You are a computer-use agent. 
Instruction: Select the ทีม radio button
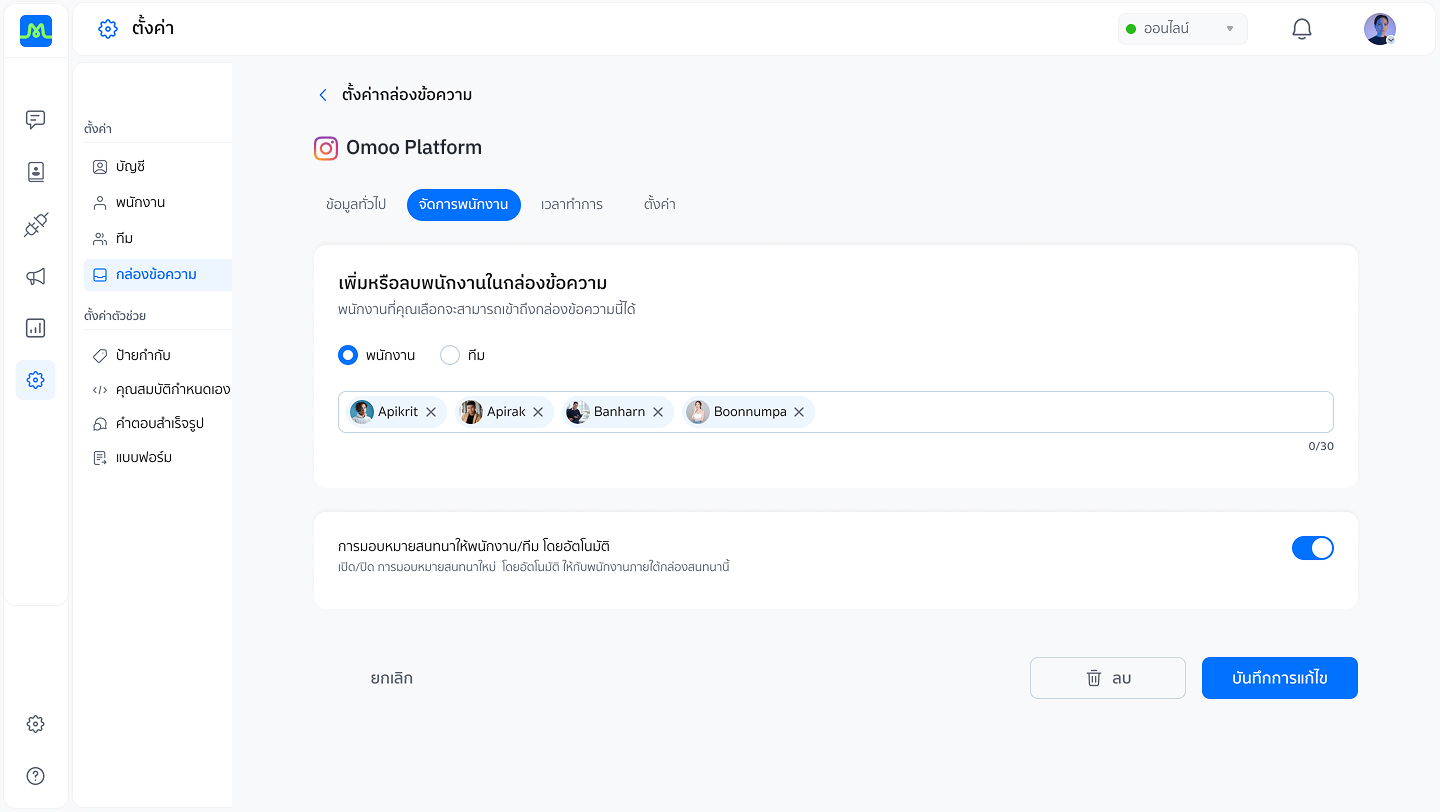click(450, 355)
